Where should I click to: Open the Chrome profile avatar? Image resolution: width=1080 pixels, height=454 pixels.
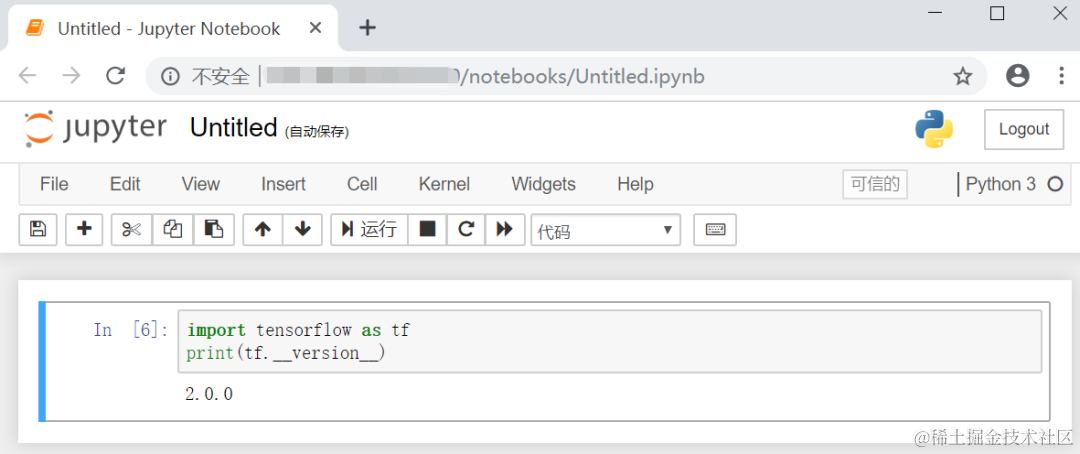1017,76
